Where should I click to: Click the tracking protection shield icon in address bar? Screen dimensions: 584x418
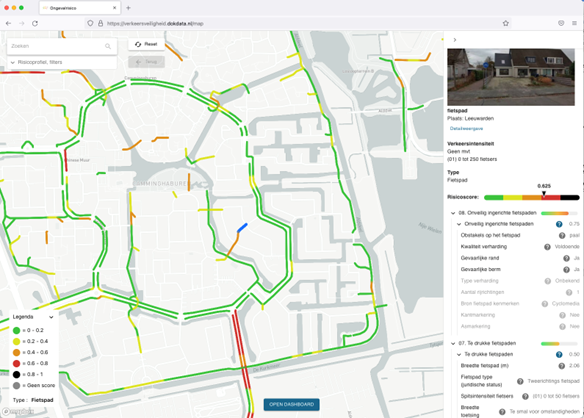click(x=90, y=23)
